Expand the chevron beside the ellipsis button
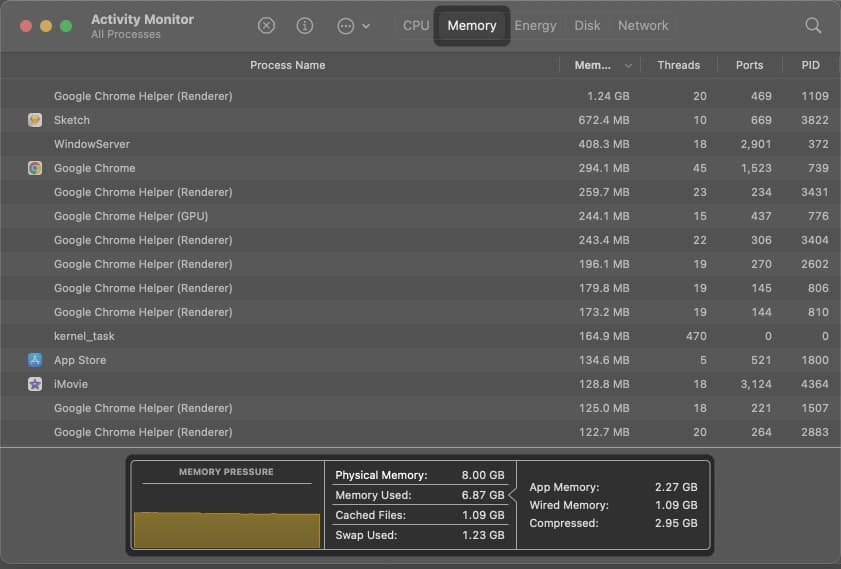841x569 pixels. [366, 26]
